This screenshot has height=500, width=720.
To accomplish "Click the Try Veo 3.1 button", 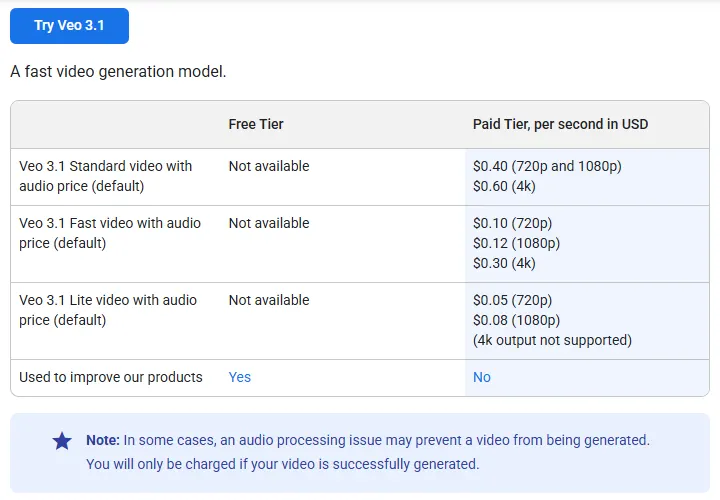I will (69, 26).
